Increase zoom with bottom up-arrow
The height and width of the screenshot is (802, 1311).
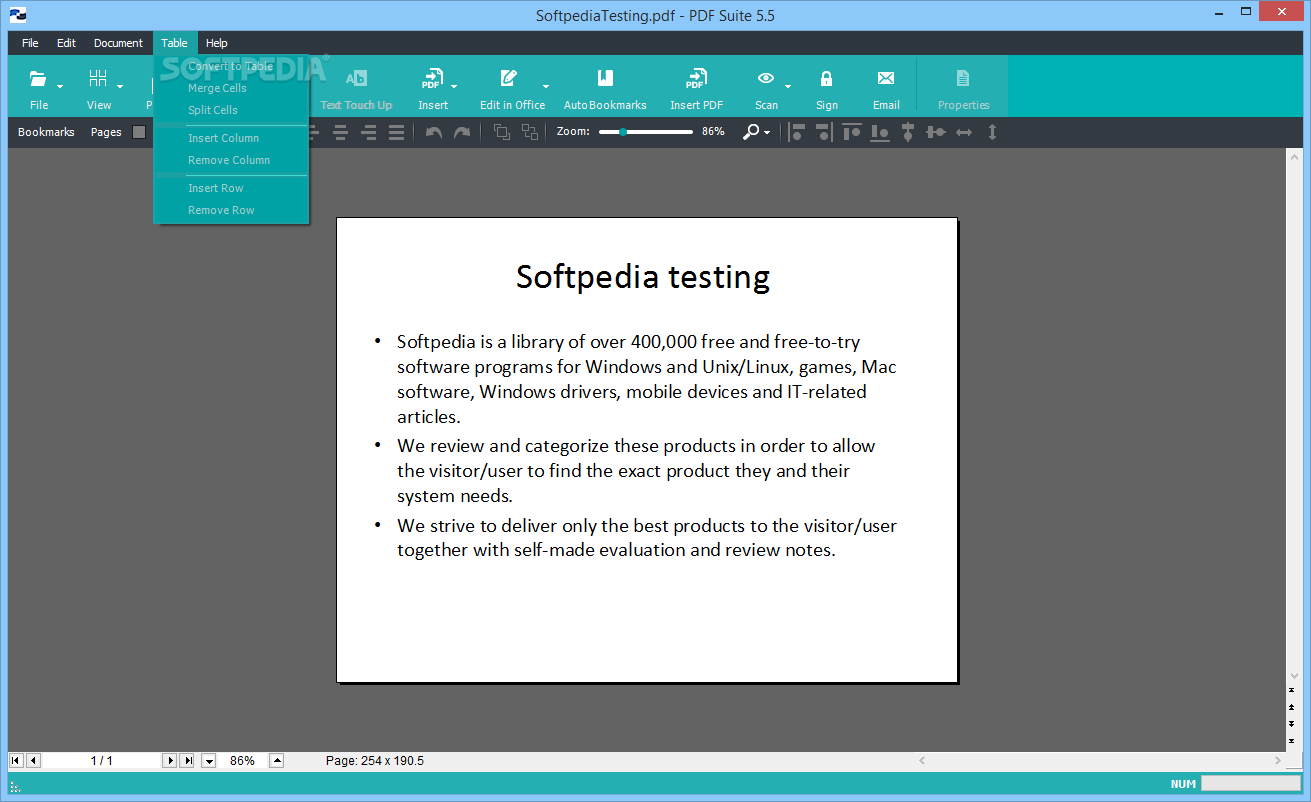pos(277,761)
